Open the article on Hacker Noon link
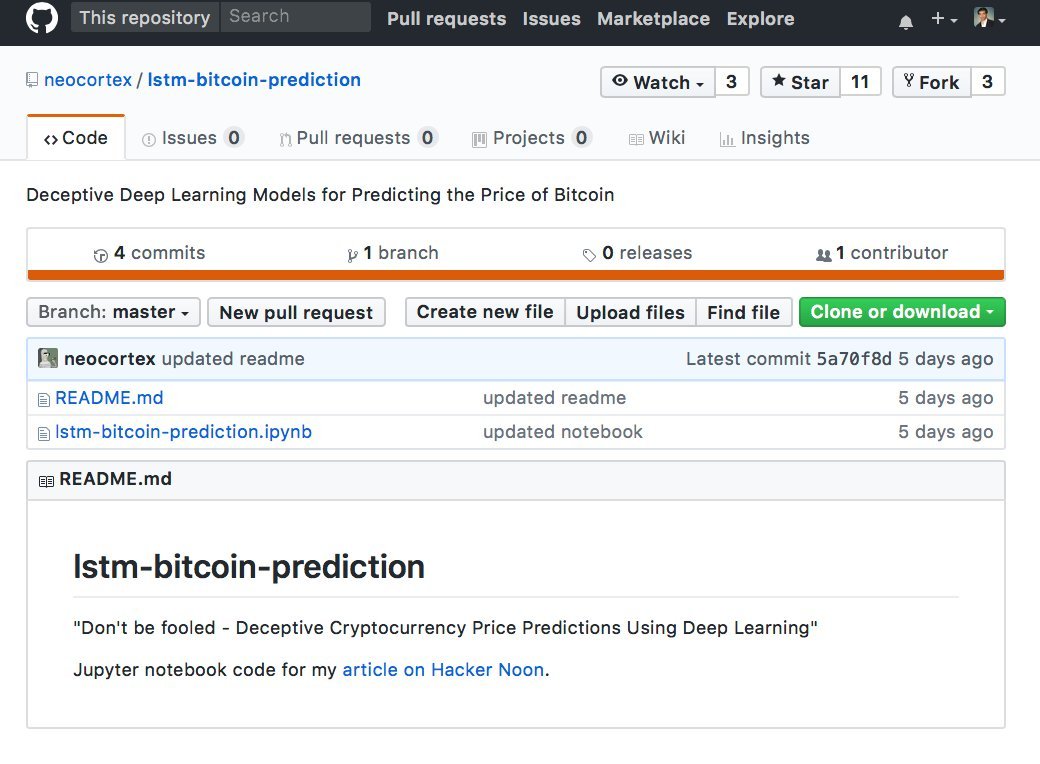The image size is (1040, 764). (443, 670)
